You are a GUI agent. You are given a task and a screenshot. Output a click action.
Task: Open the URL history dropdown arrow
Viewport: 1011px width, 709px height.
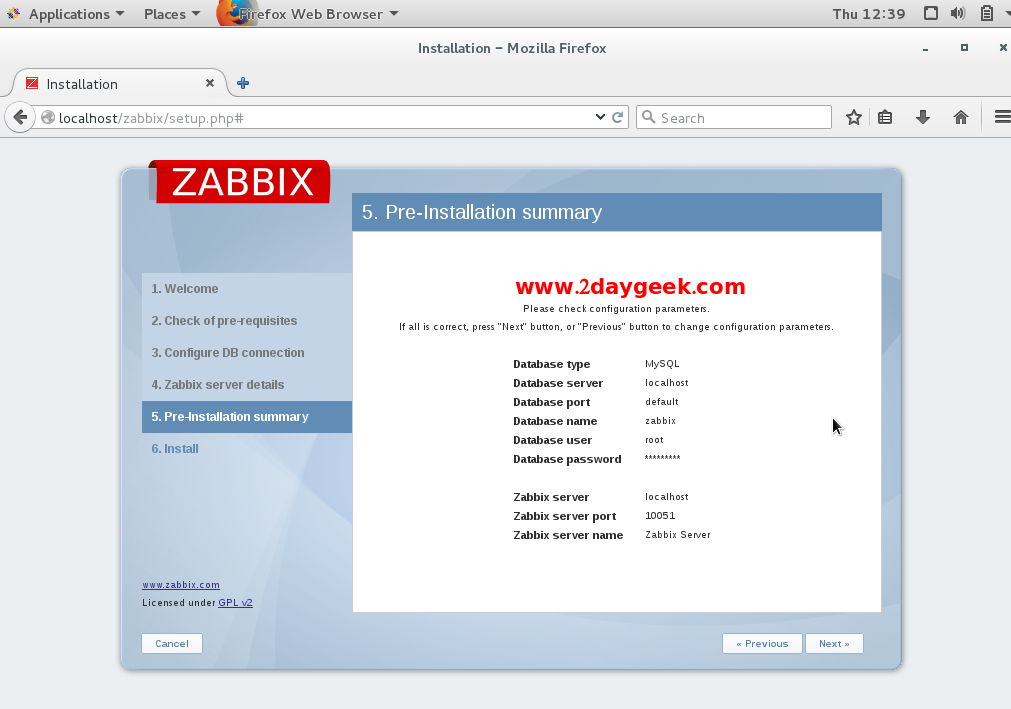pyautogui.click(x=600, y=117)
